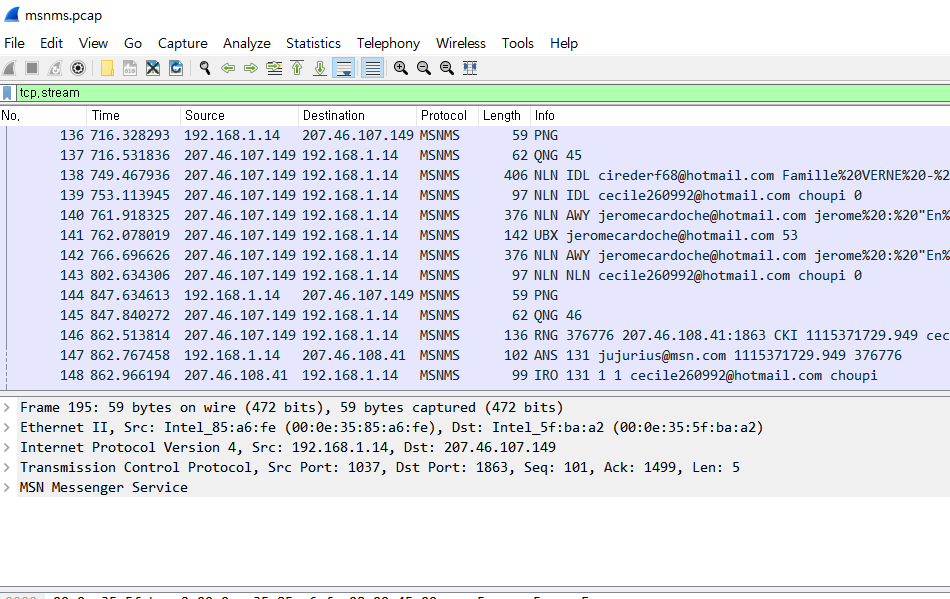The width and height of the screenshot is (950, 599).
Task: Go to previous packet with left arrow
Action: click(228, 68)
